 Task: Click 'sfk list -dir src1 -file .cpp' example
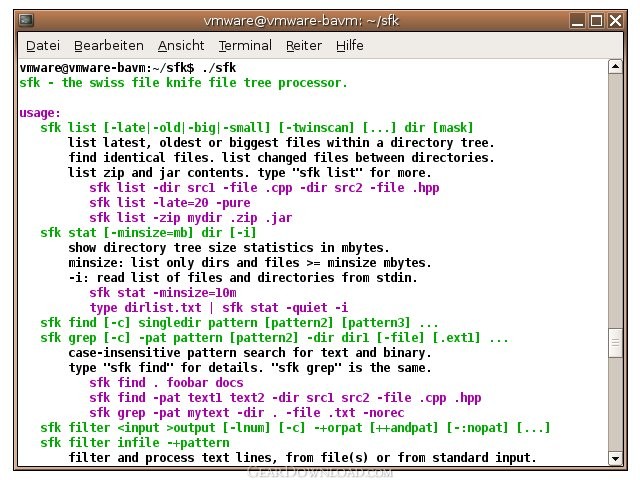(264, 188)
